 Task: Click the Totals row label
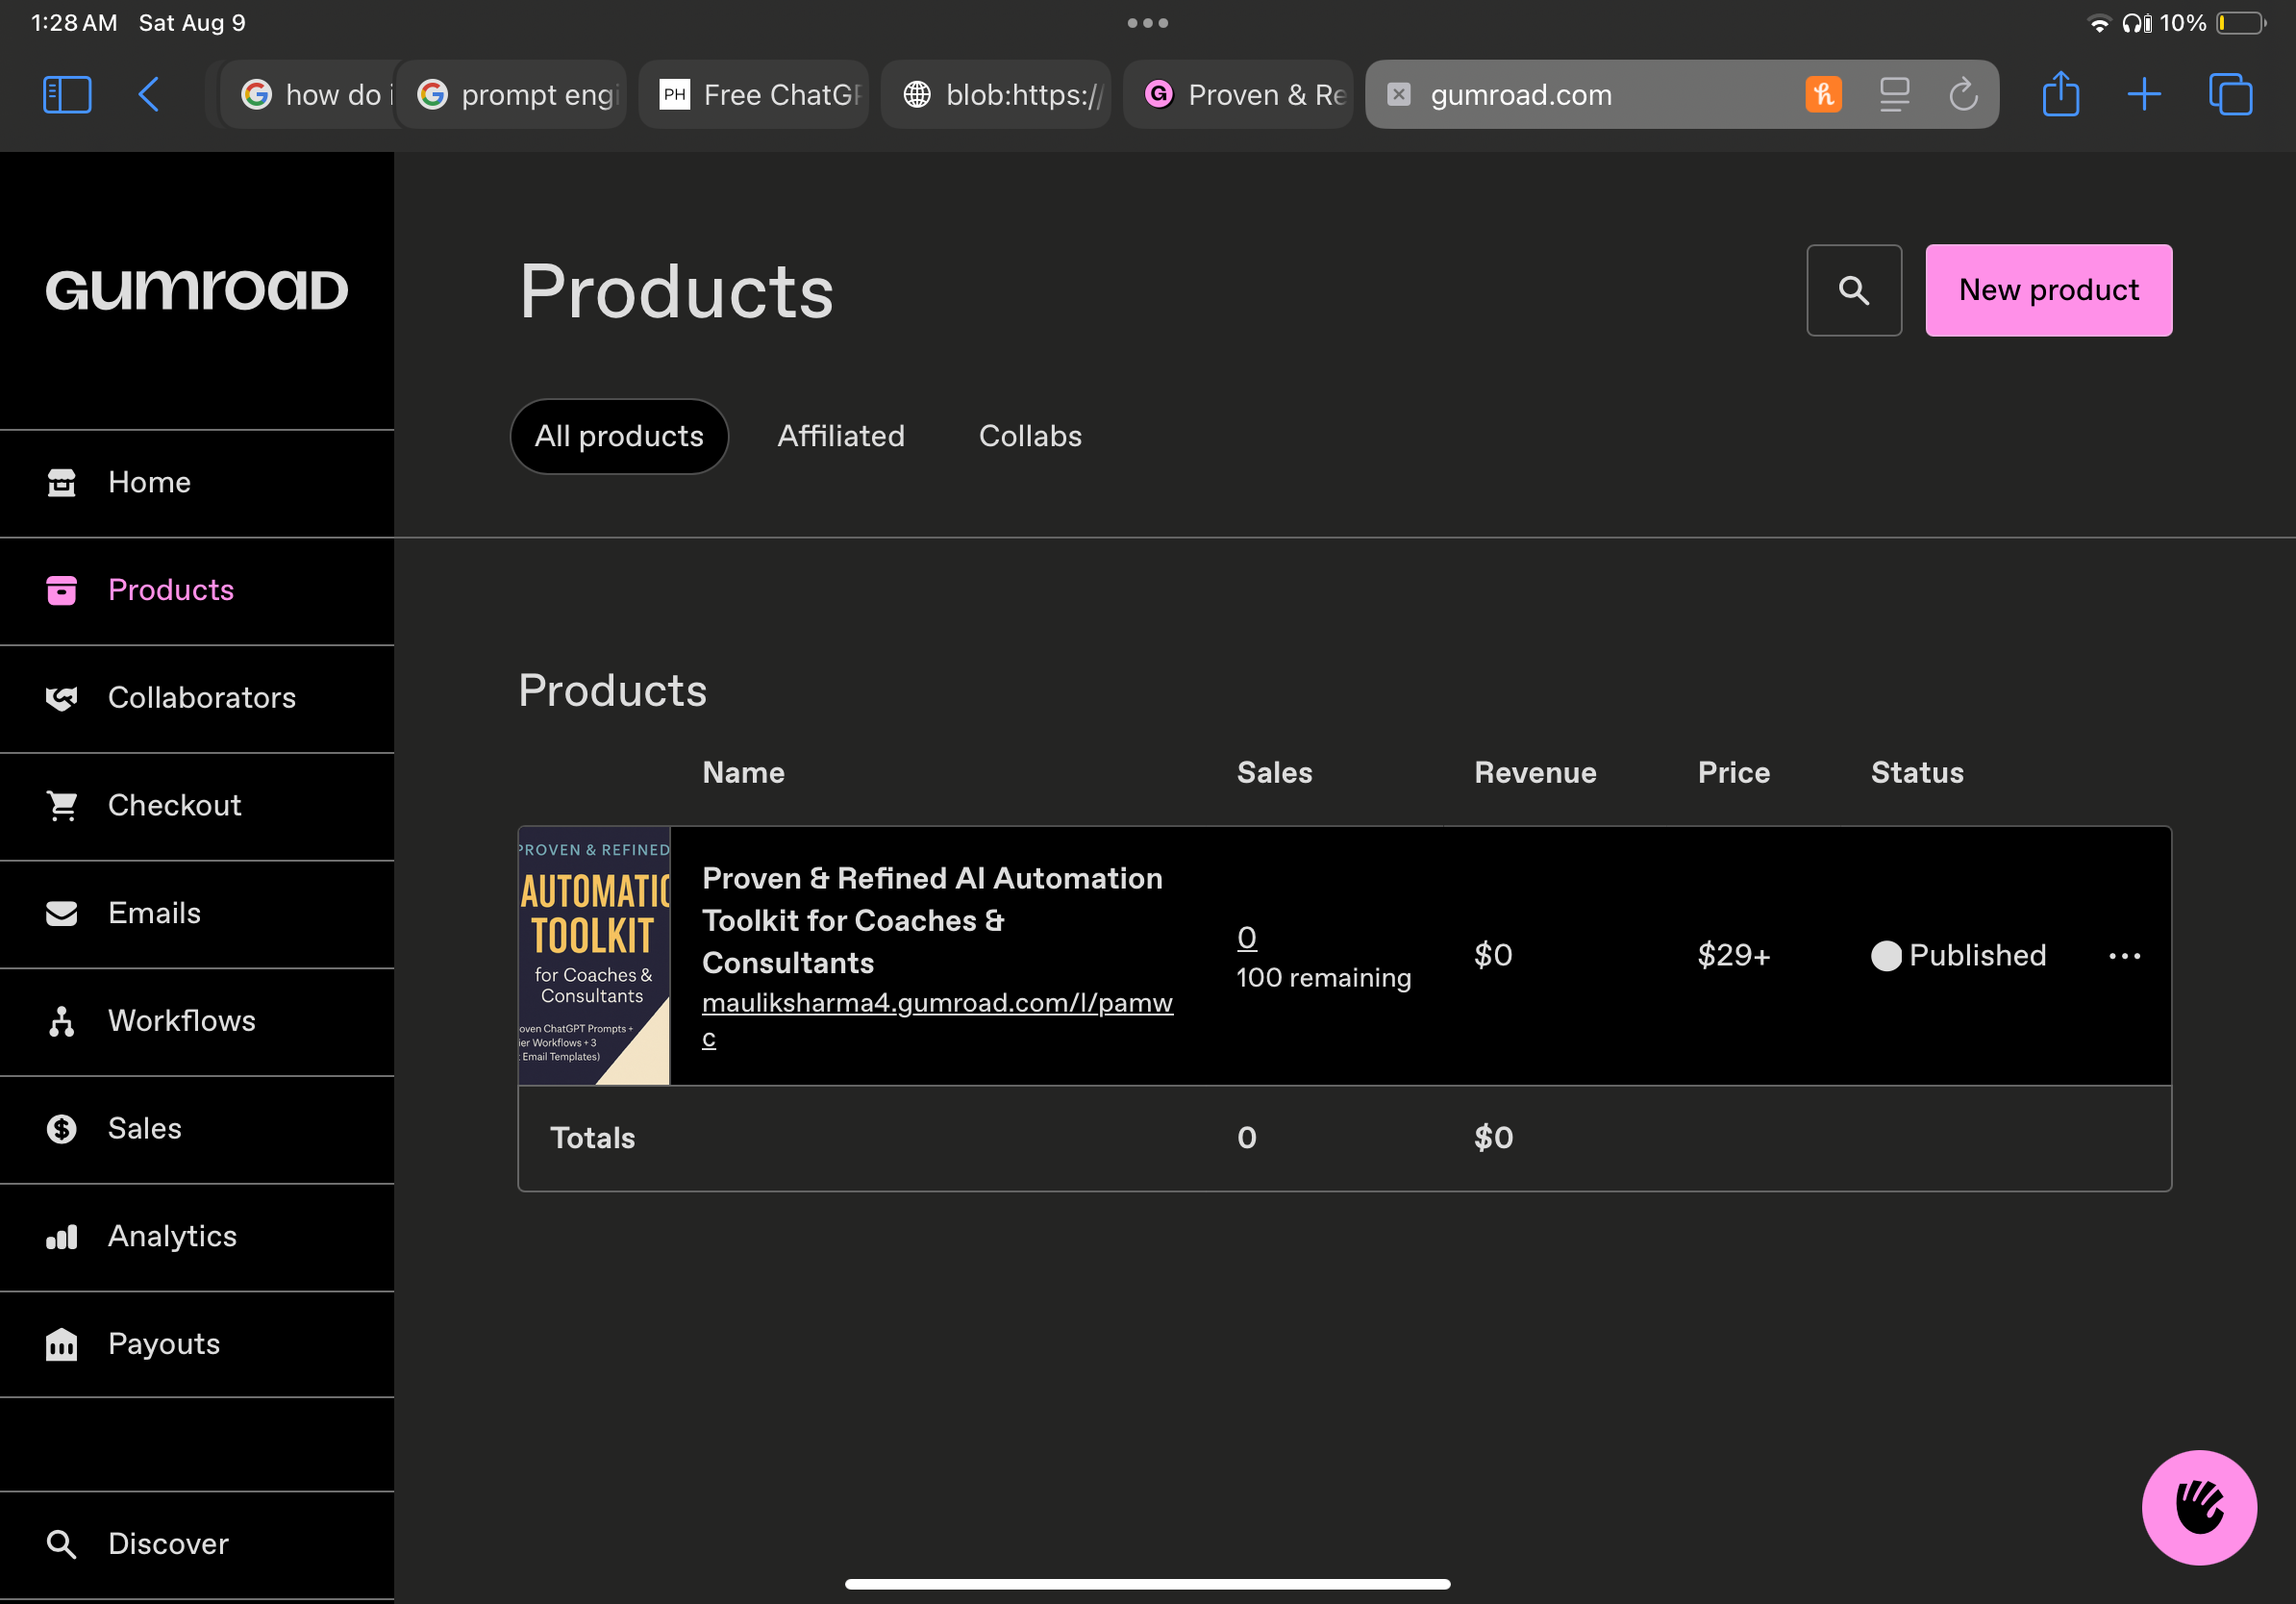(593, 1138)
